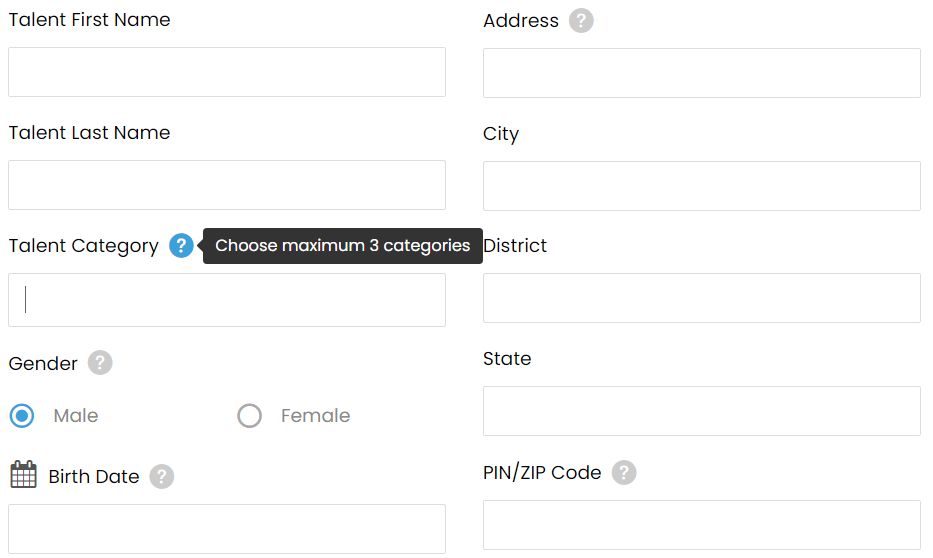The image size is (933, 558).
Task: Open the Address help question mark
Action: [x=581, y=20]
